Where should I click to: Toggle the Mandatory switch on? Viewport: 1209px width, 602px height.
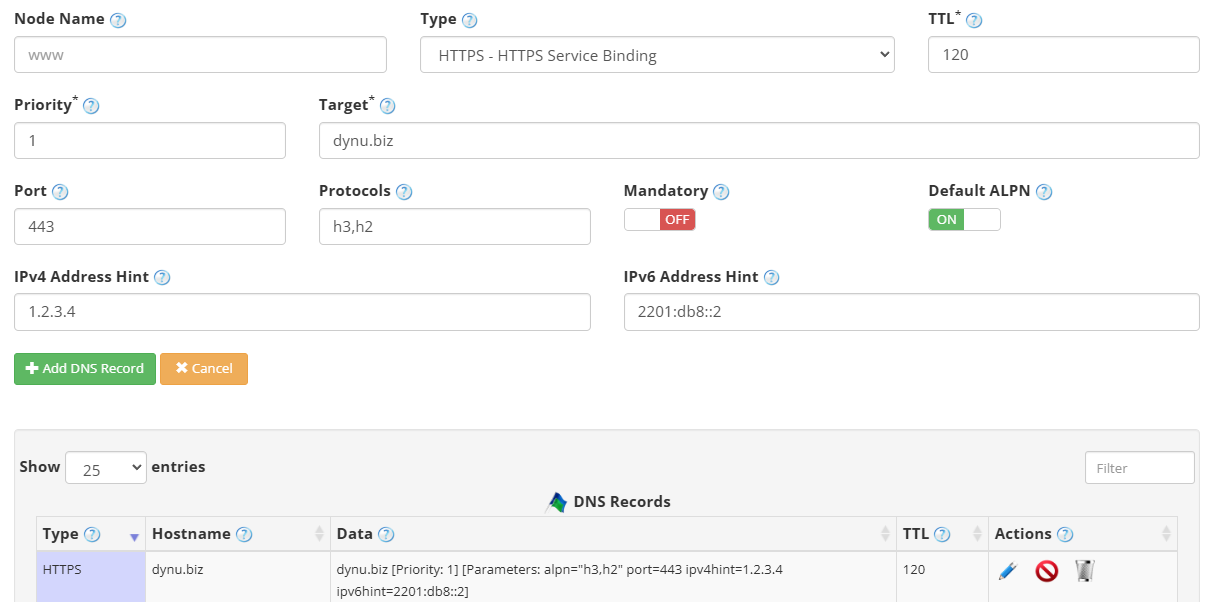(x=659, y=219)
